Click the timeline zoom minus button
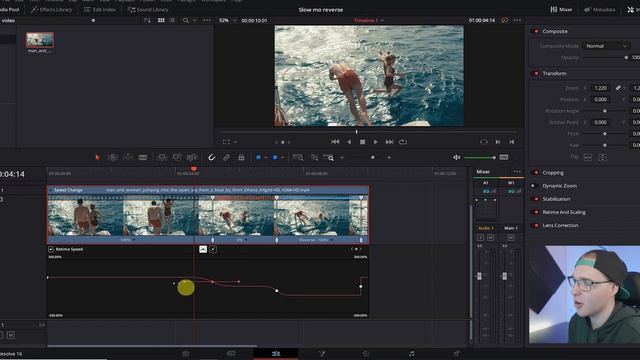Viewport: 640px width, 360px height. (x=342, y=158)
